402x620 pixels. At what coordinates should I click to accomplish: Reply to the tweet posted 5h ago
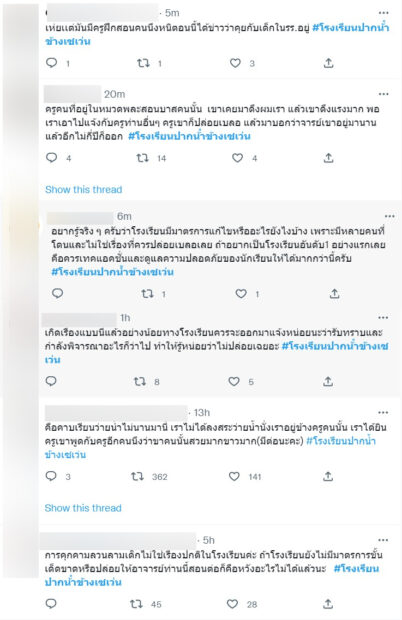(51, 604)
